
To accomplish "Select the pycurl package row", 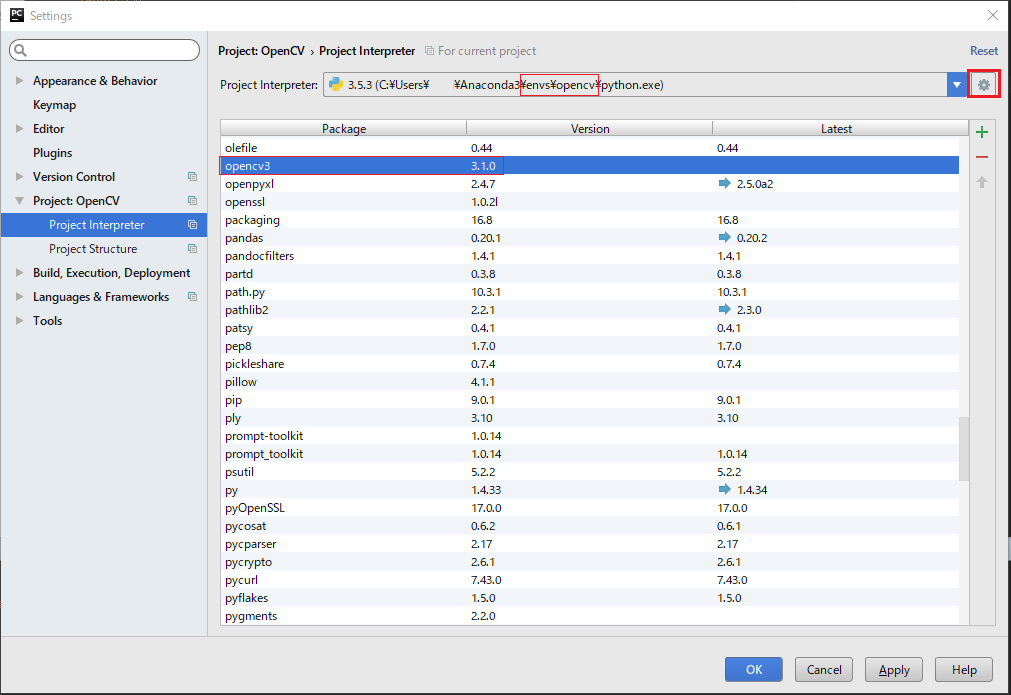I will [589, 580].
